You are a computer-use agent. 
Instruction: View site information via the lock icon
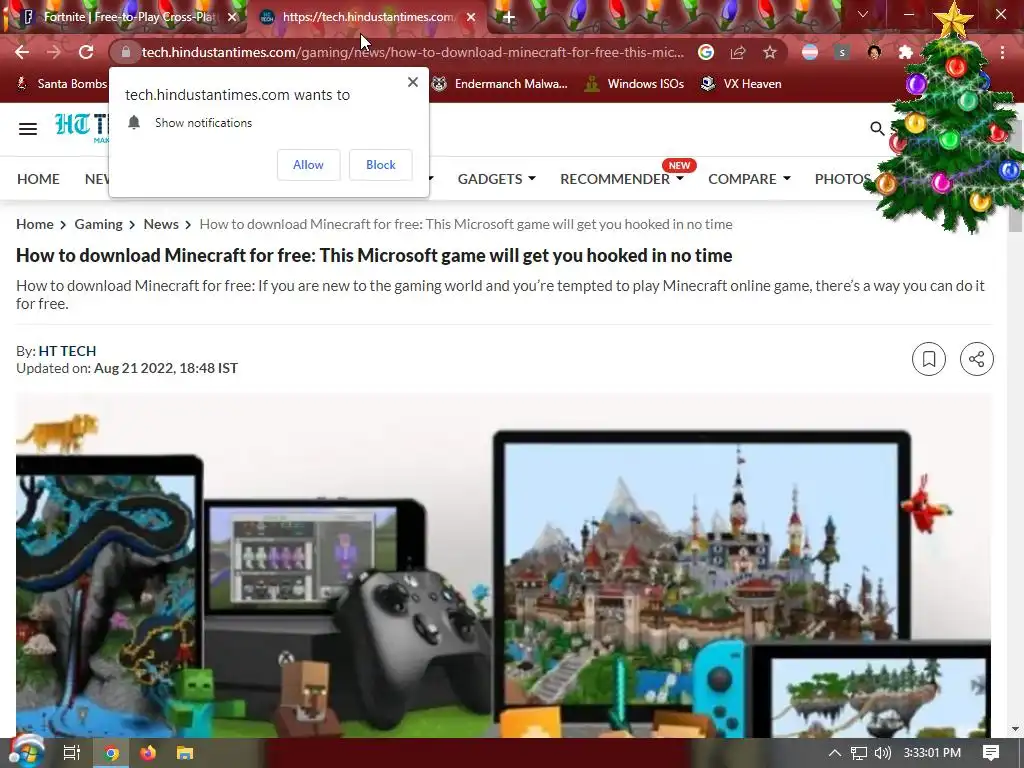coord(126,52)
